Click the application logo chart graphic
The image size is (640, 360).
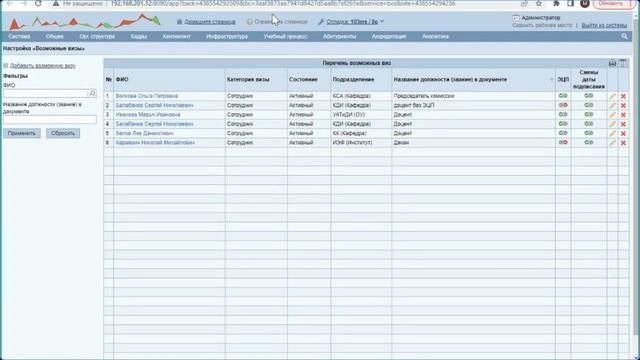[x=85, y=22]
